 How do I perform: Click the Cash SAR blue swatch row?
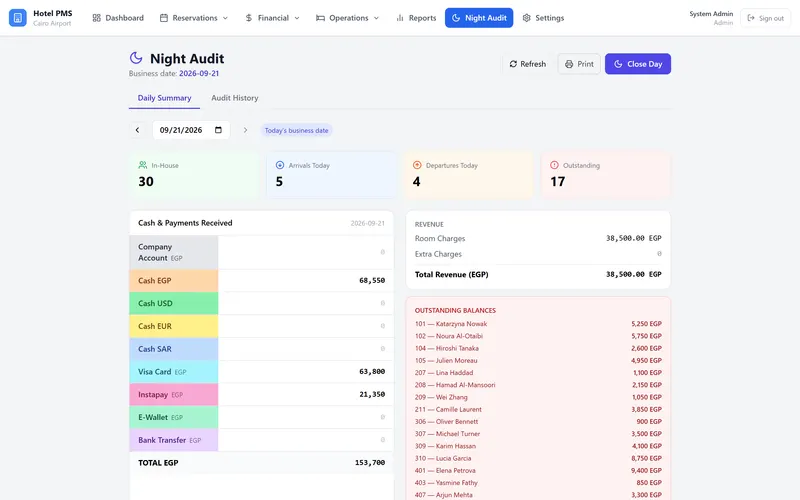173,349
